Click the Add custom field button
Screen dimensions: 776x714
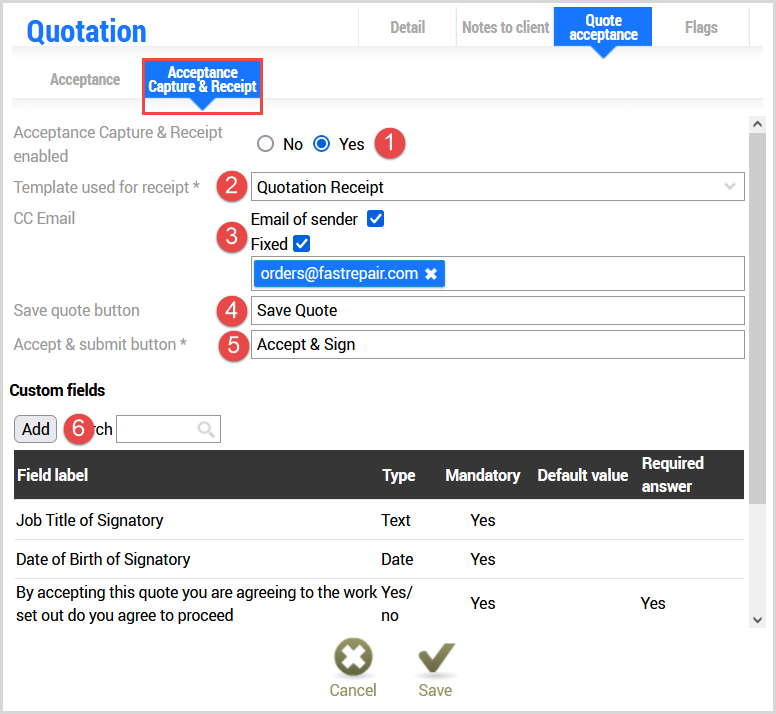click(x=36, y=429)
